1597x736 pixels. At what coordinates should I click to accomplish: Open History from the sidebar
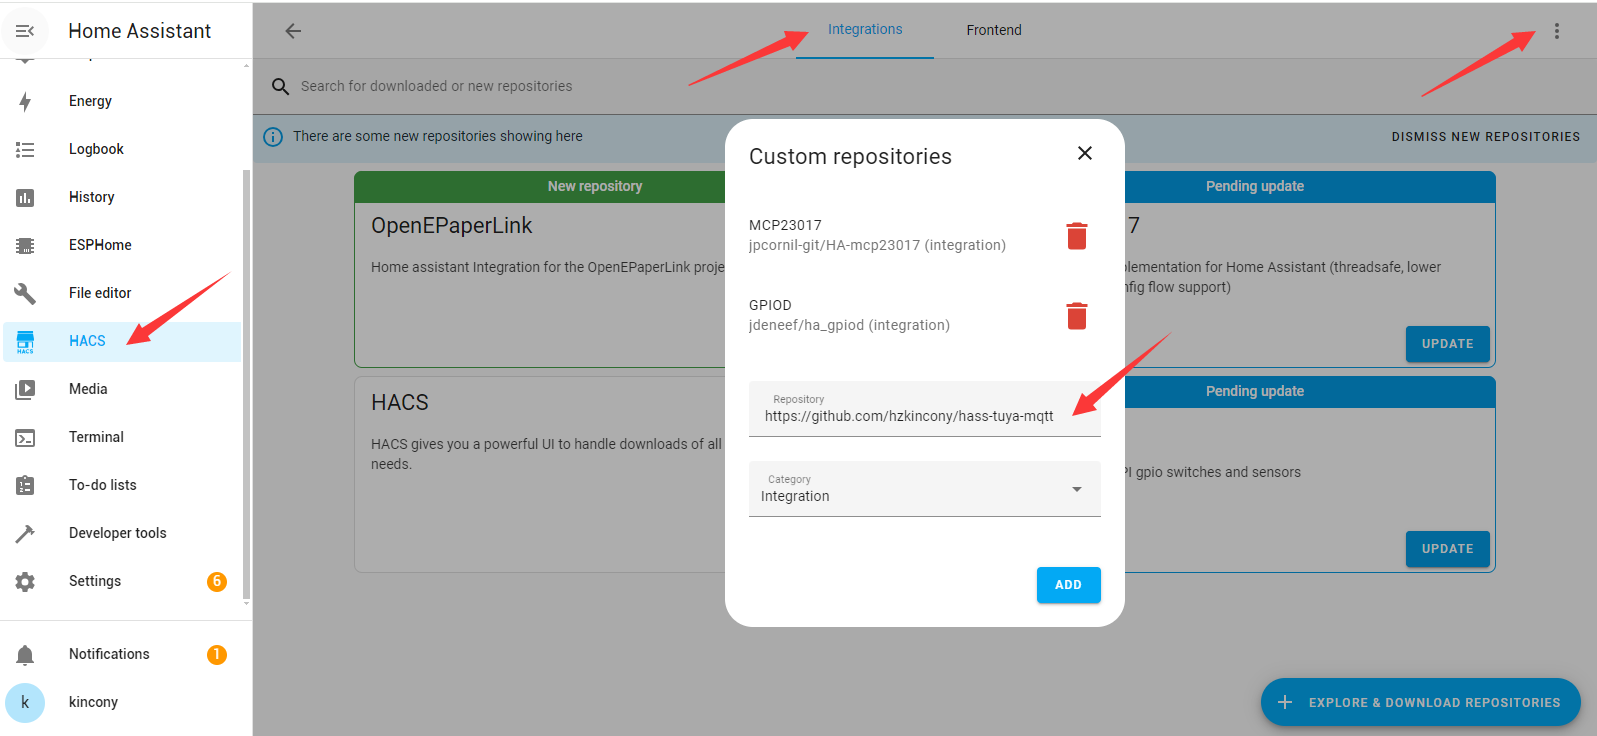[122, 197]
